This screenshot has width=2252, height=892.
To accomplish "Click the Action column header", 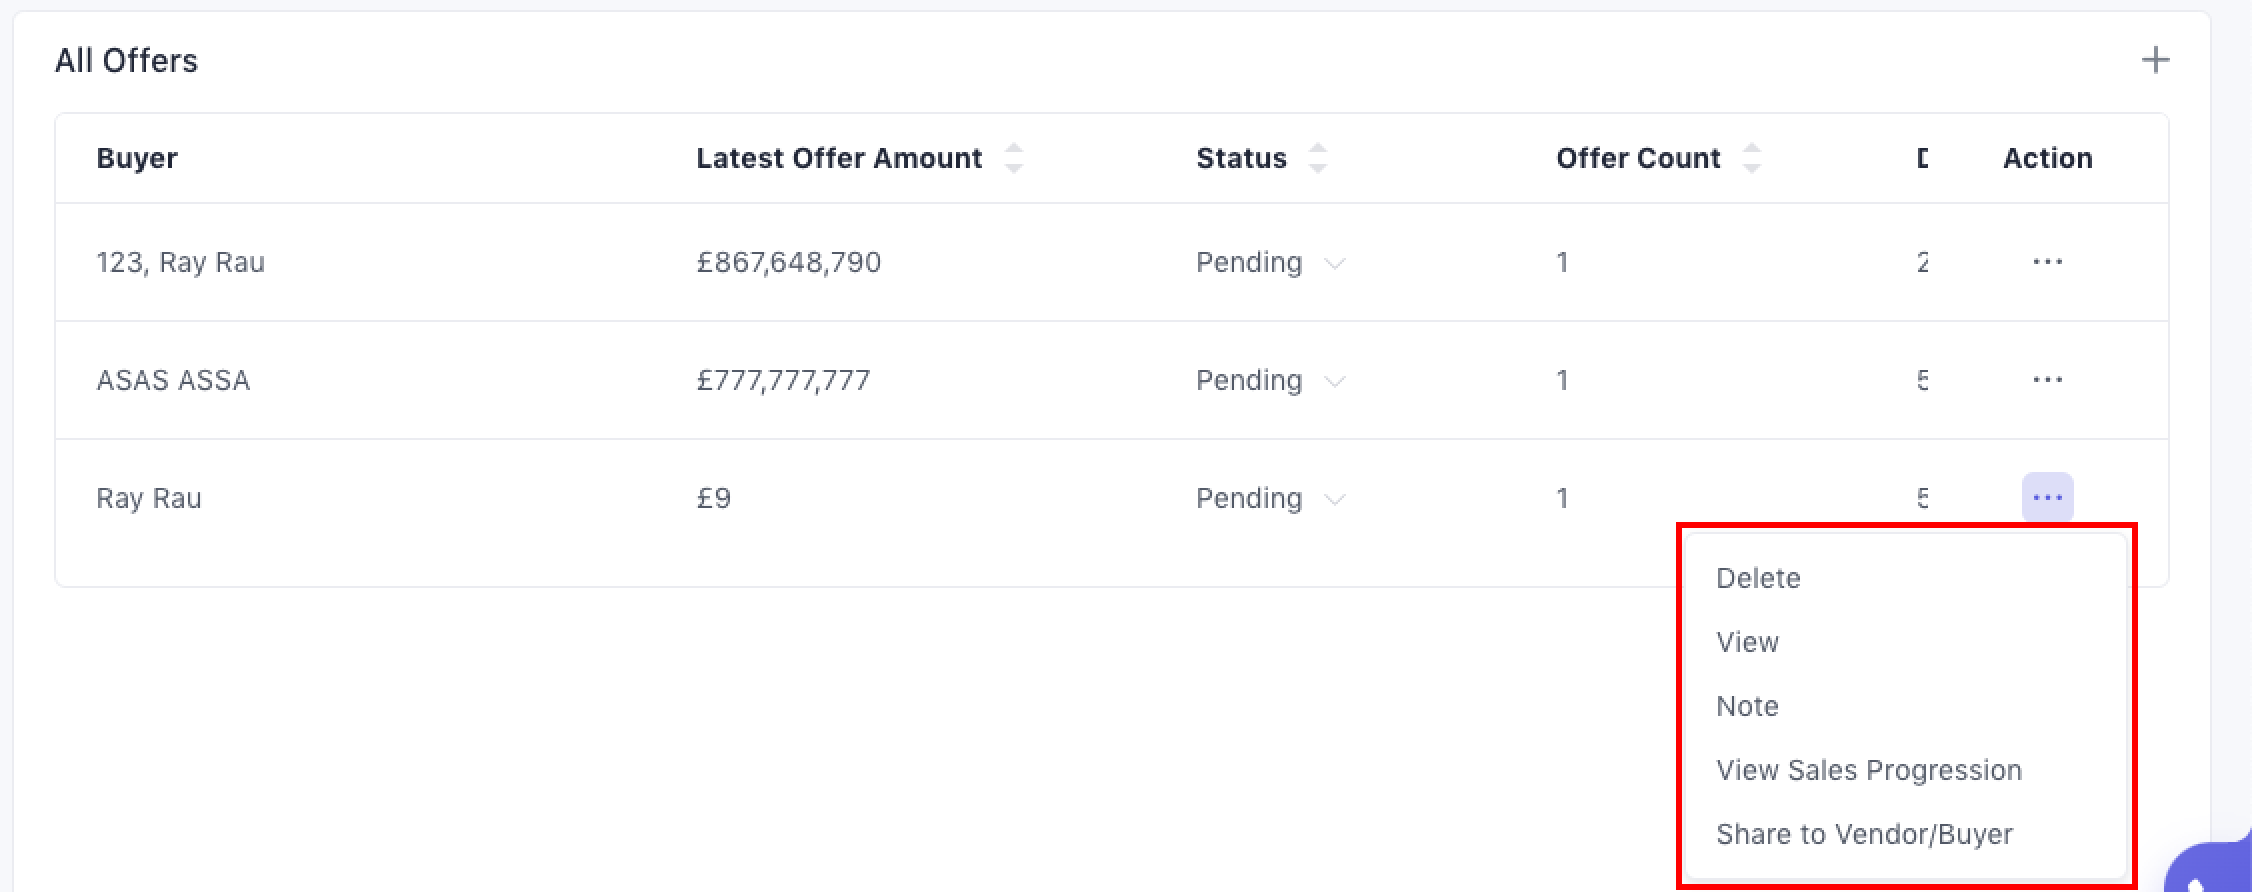I will [2047, 158].
